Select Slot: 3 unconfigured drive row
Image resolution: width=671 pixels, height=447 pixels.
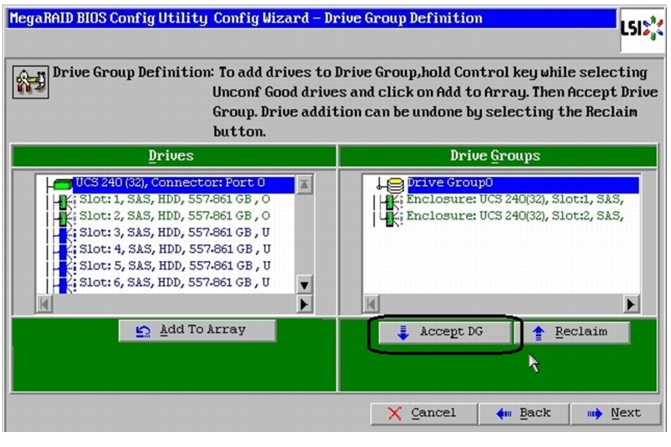click(175, 232)
